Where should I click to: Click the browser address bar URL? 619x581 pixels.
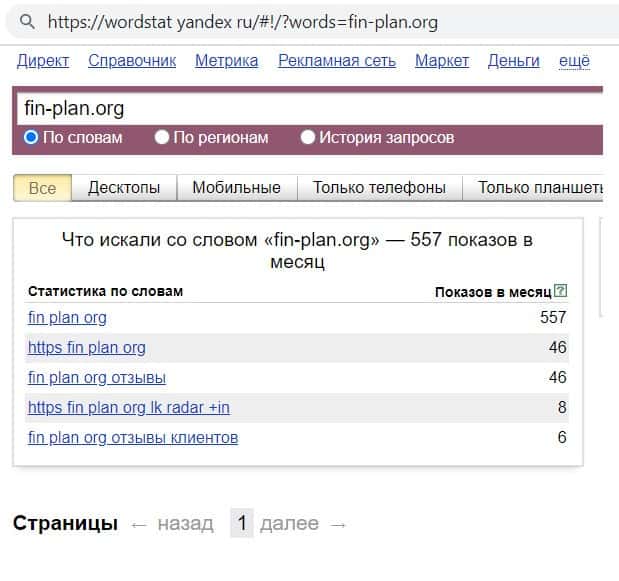(243, 21)
